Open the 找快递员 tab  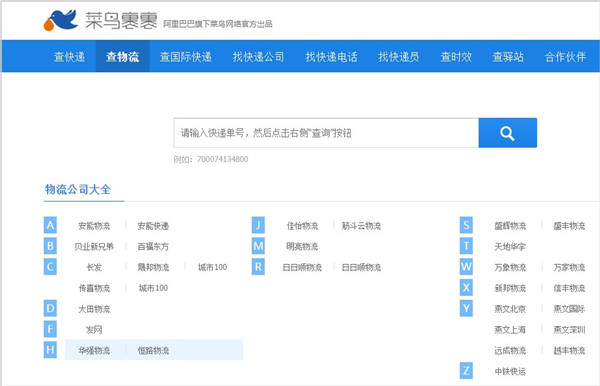[x=399, y=57]
